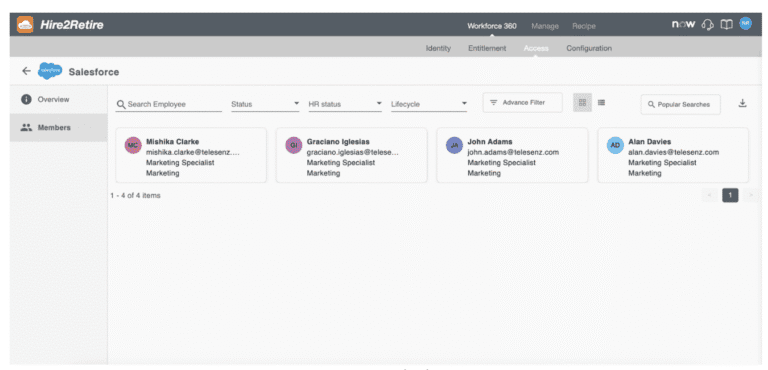Image resolution: width=768 pixels, height=370 pixels.
Task: Click John Adams's JA avatar
Action: (x=454, y=145)
